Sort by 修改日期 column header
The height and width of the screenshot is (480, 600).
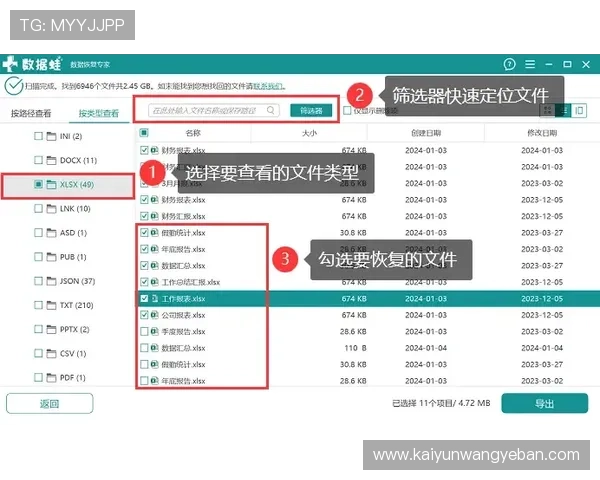tap(542, 133)
